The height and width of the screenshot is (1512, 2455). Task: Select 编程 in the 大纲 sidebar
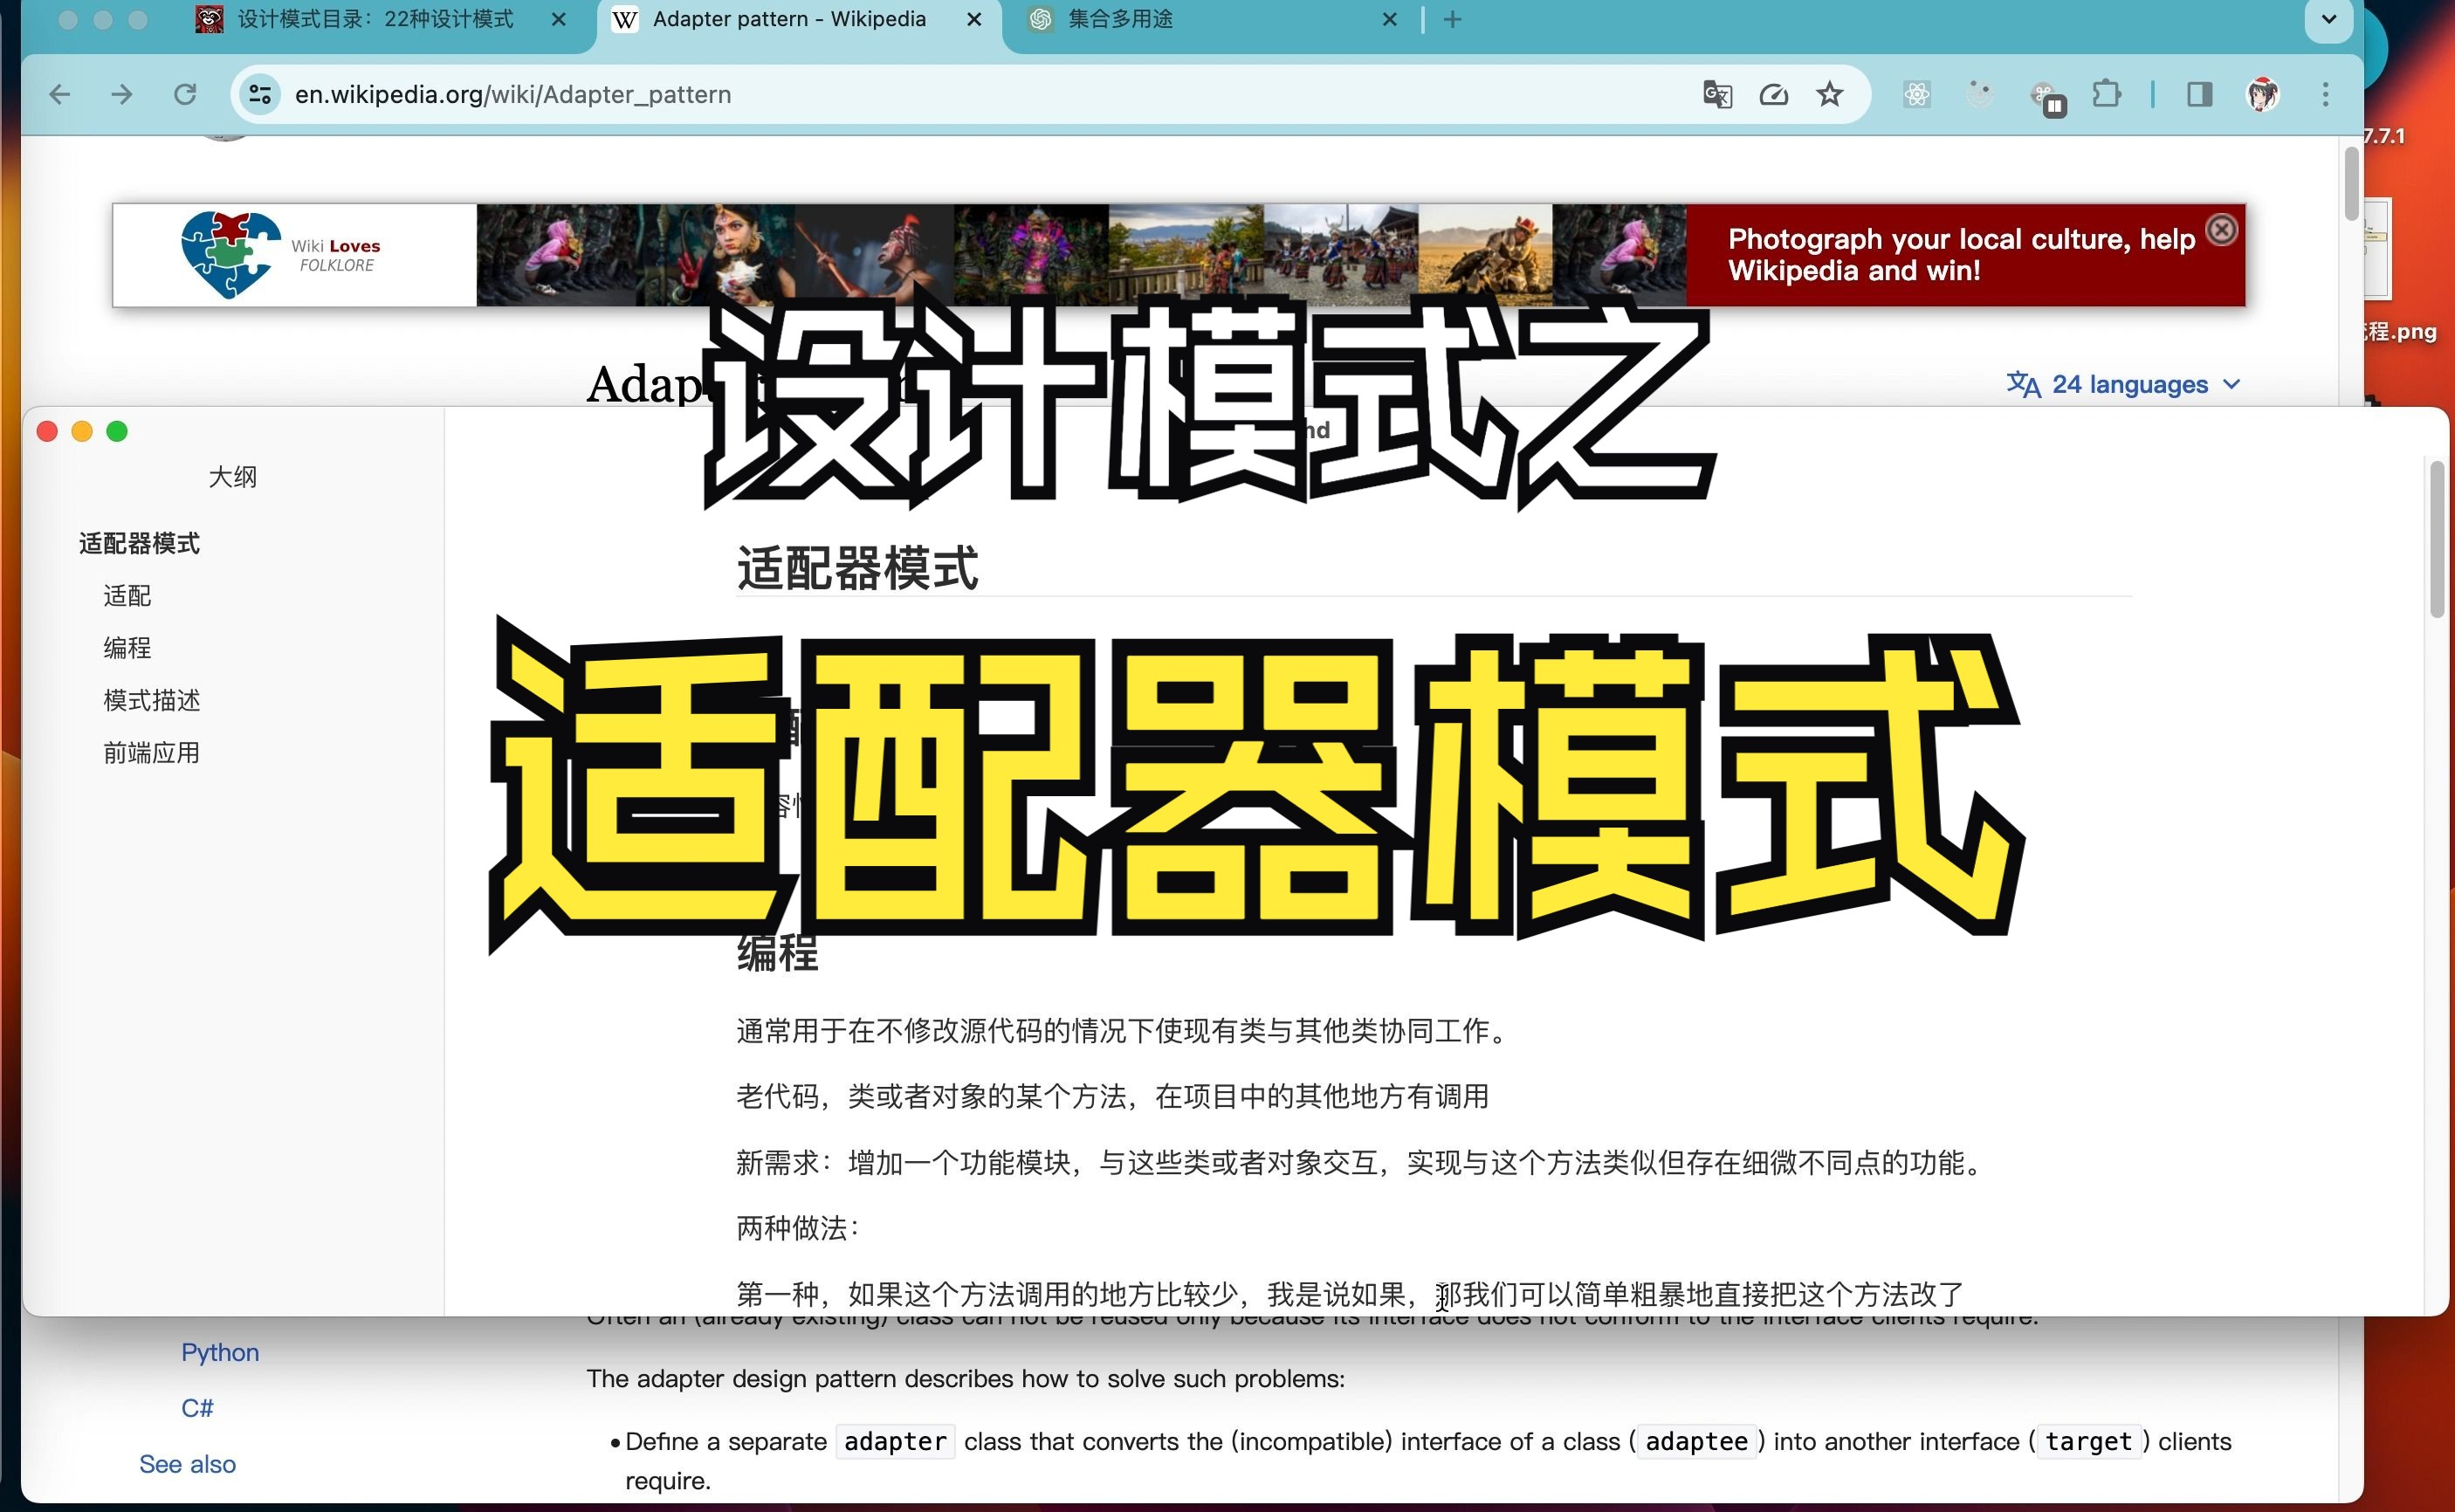tap(127, 648)
